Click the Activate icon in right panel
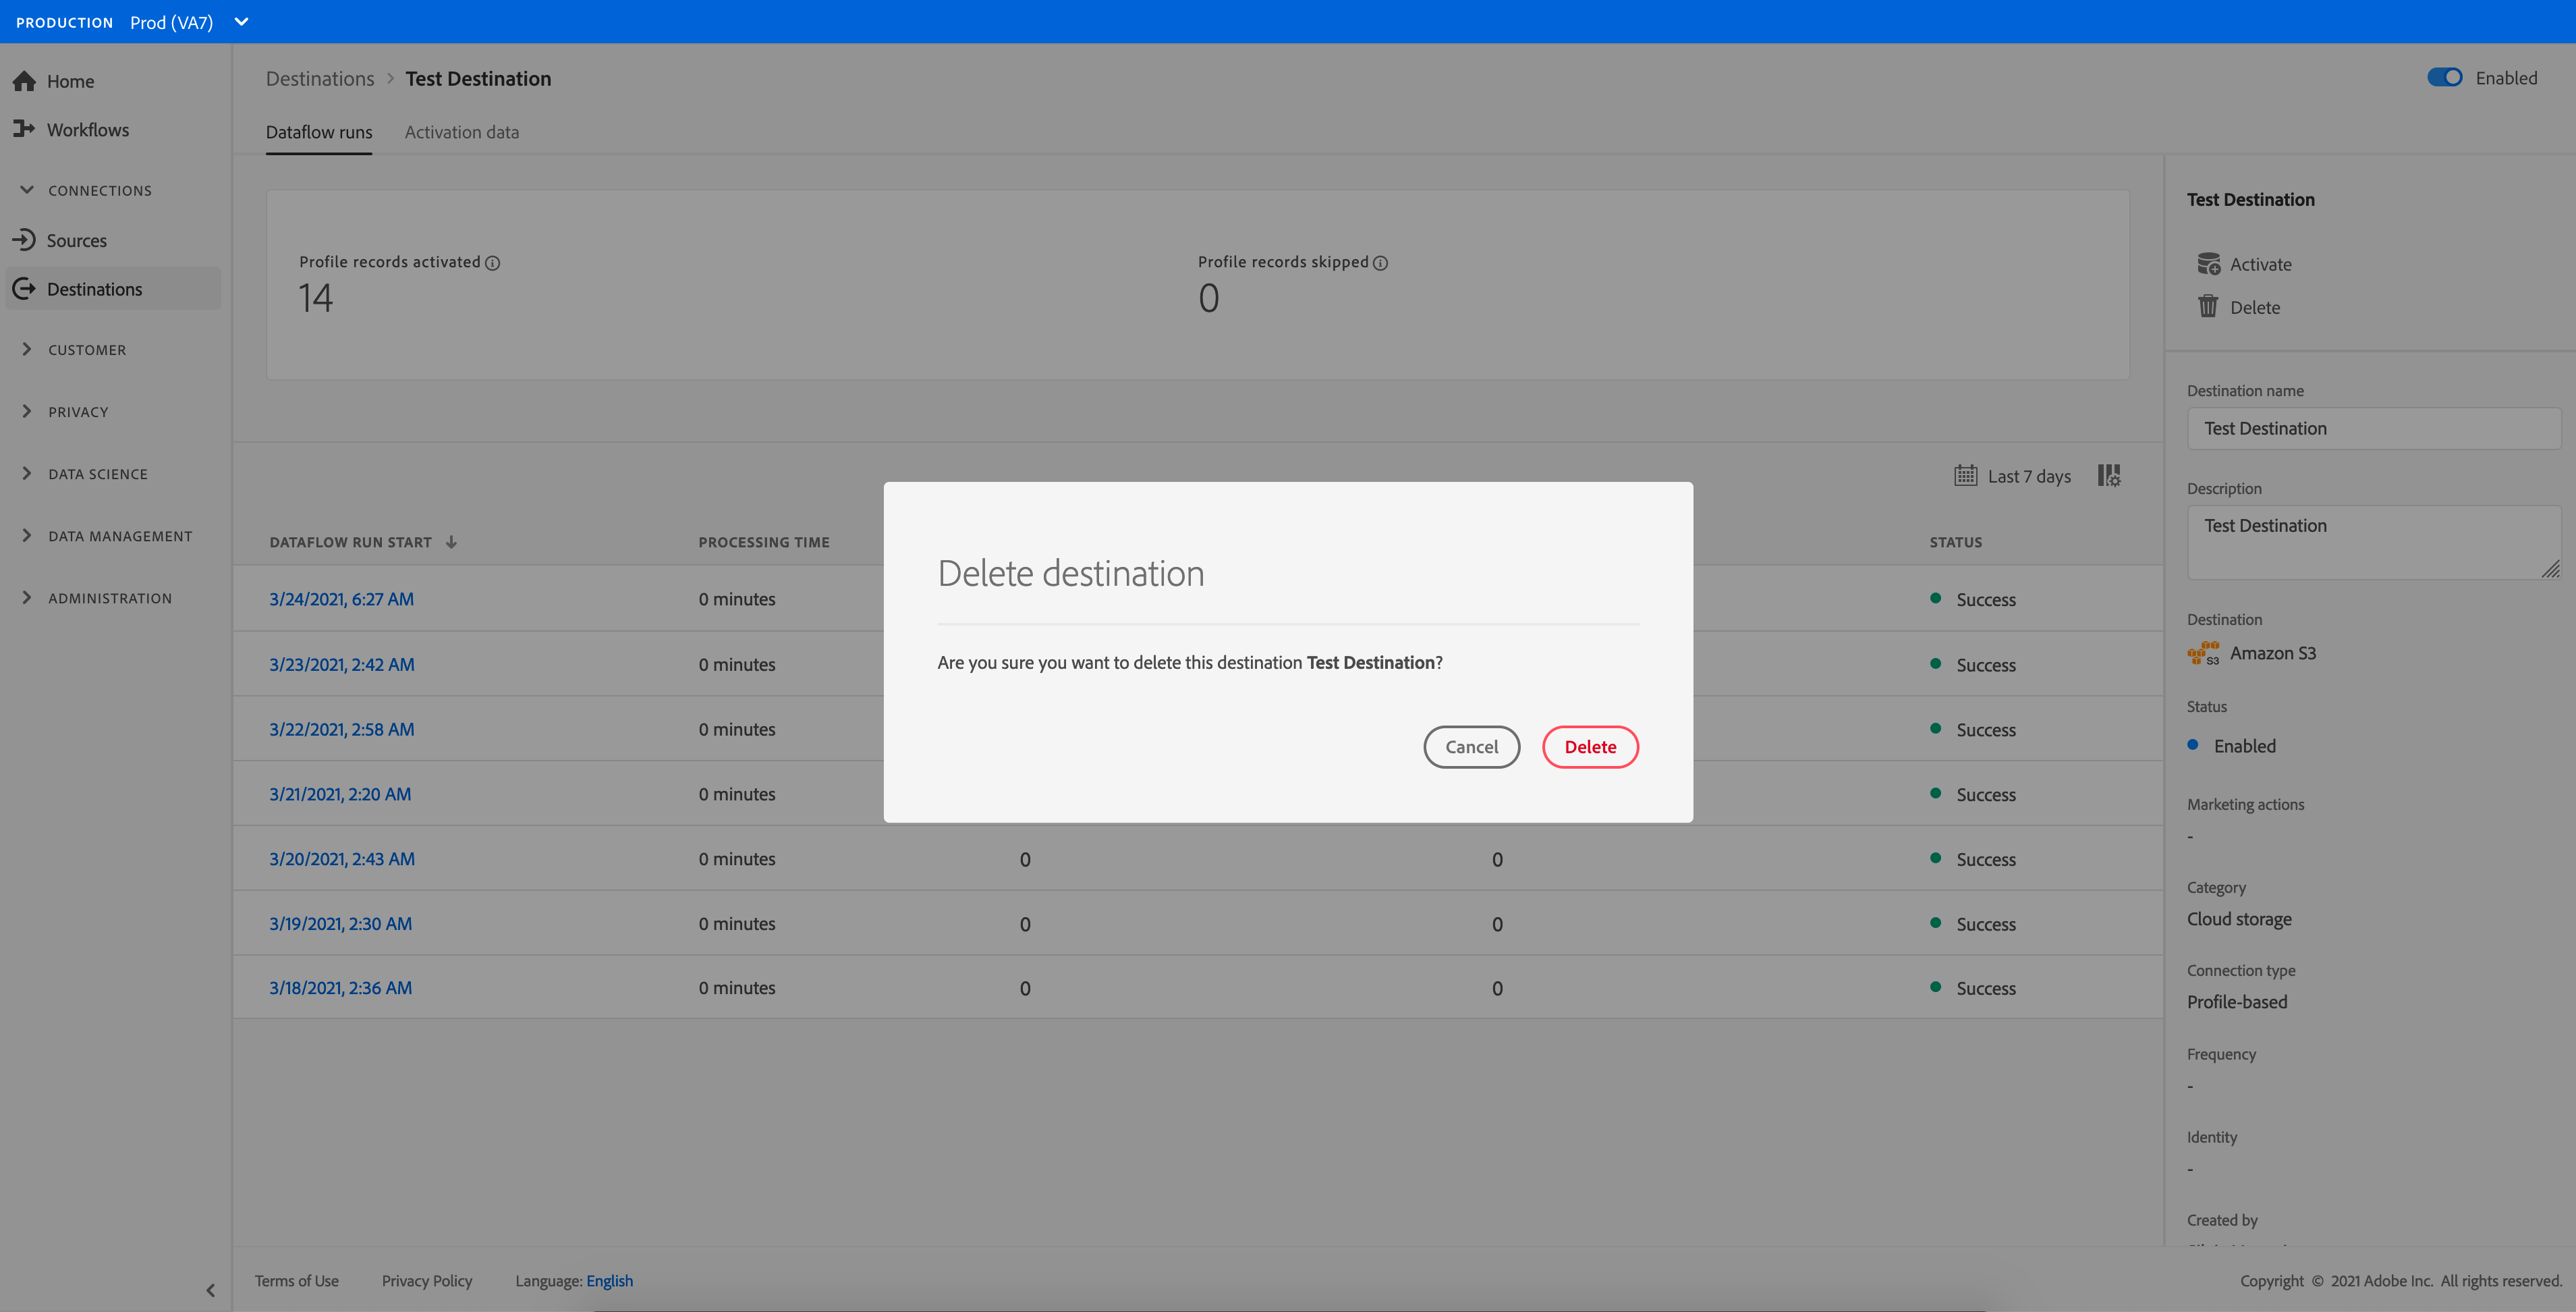 (x=2208, y=264)
